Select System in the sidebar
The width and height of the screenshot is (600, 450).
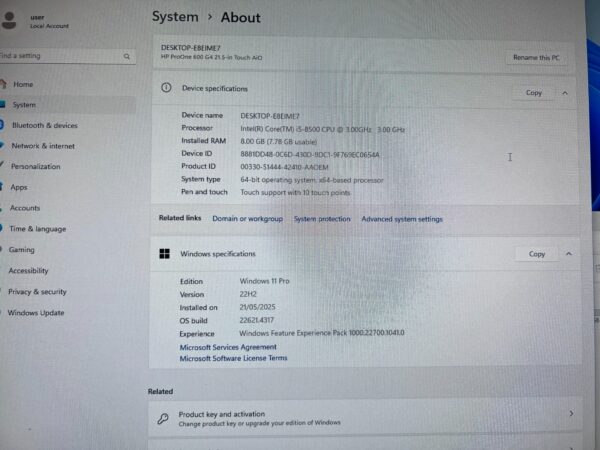click(x=68, y=104)
